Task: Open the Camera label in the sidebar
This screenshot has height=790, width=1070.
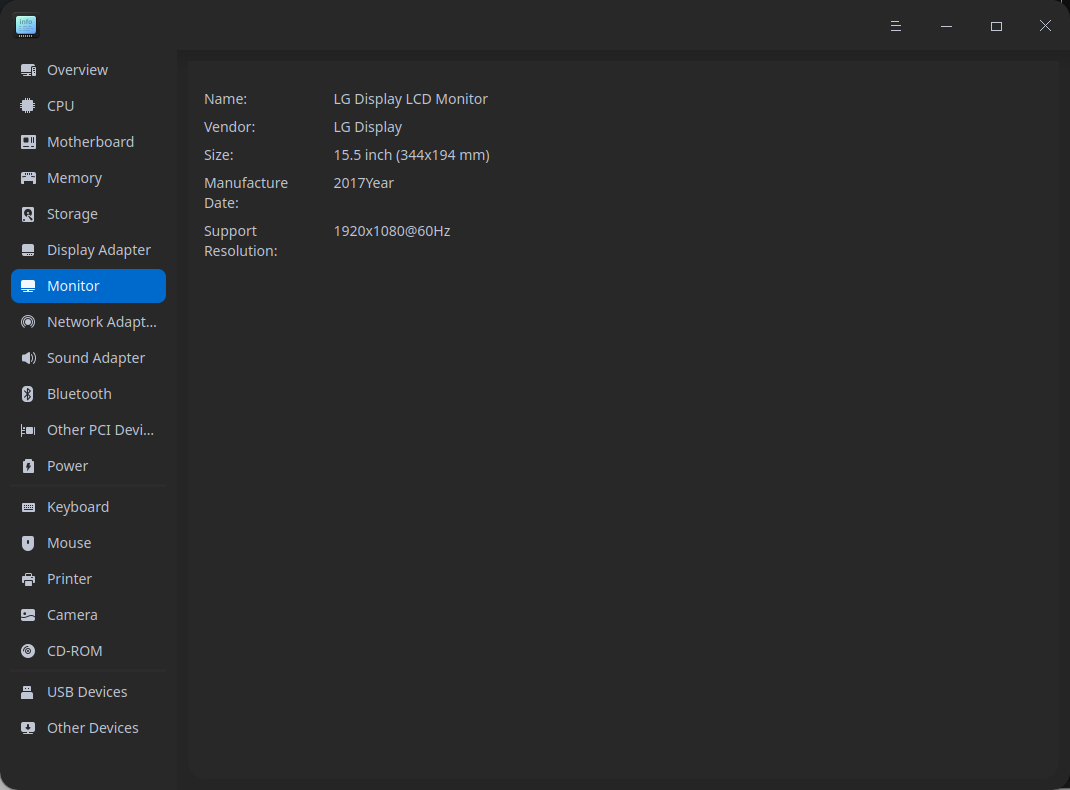Action: coord(72,615)
